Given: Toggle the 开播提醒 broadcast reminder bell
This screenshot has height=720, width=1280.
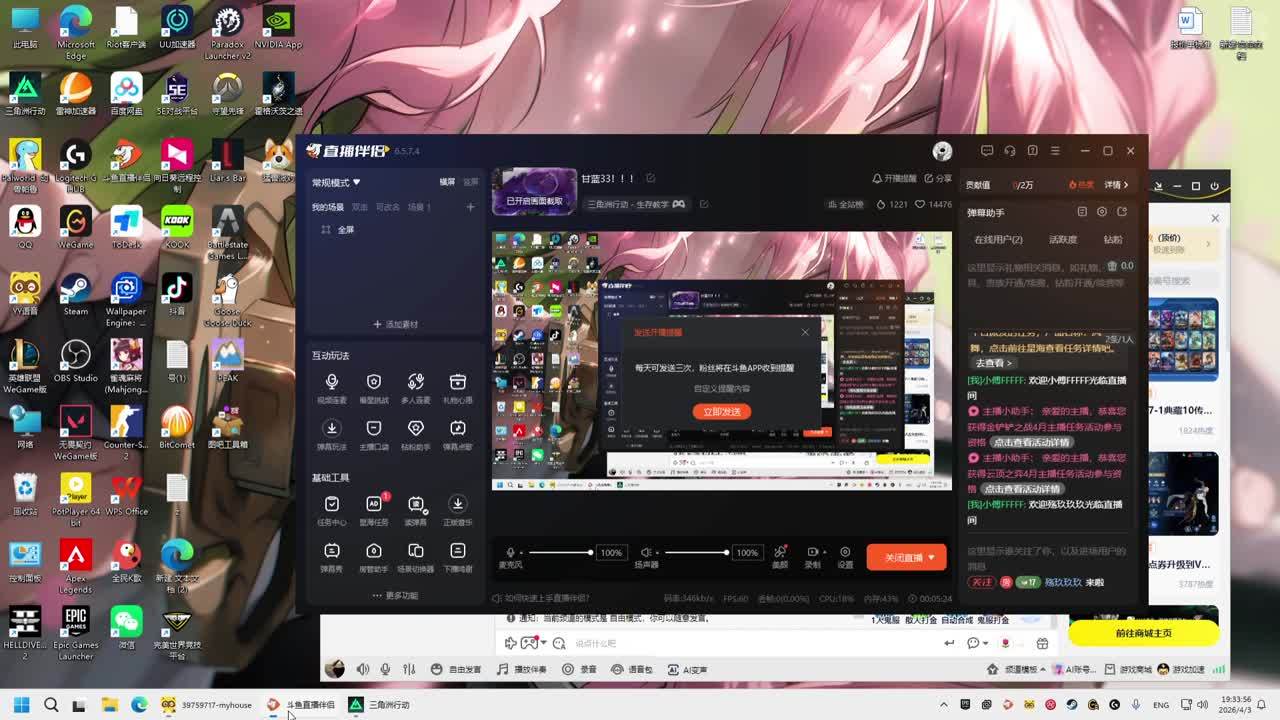Looking at the screenshot, I should pos(894,178).
